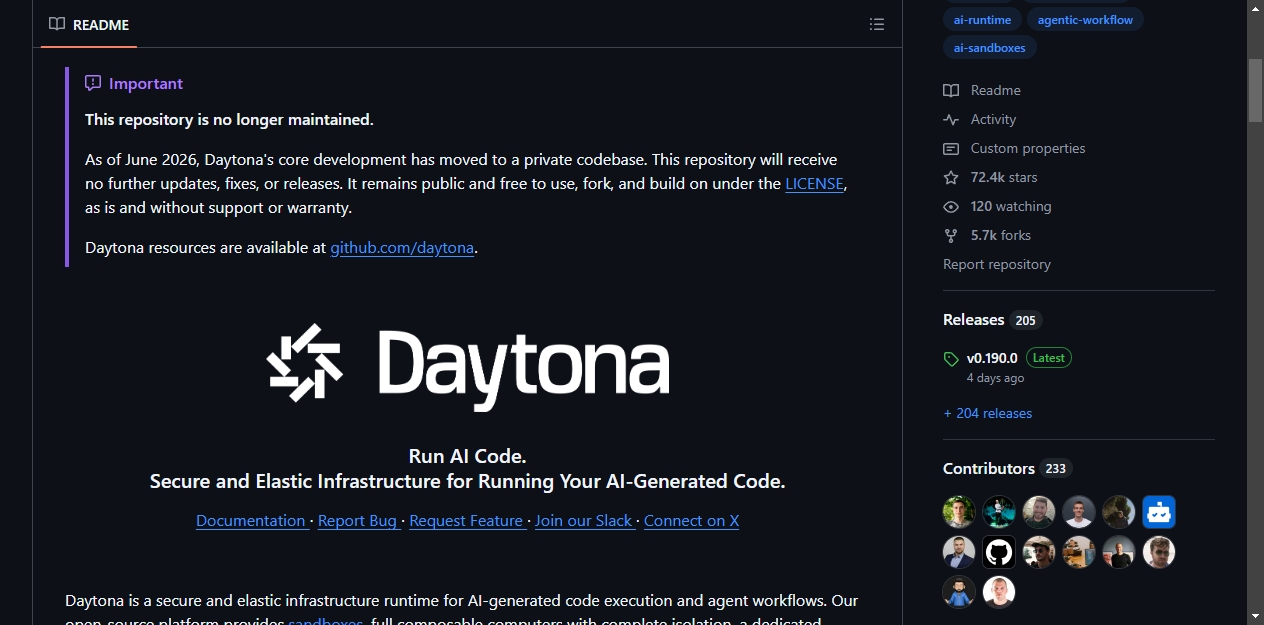Click the 'Run AI Code.' heading

click(467, 457)
